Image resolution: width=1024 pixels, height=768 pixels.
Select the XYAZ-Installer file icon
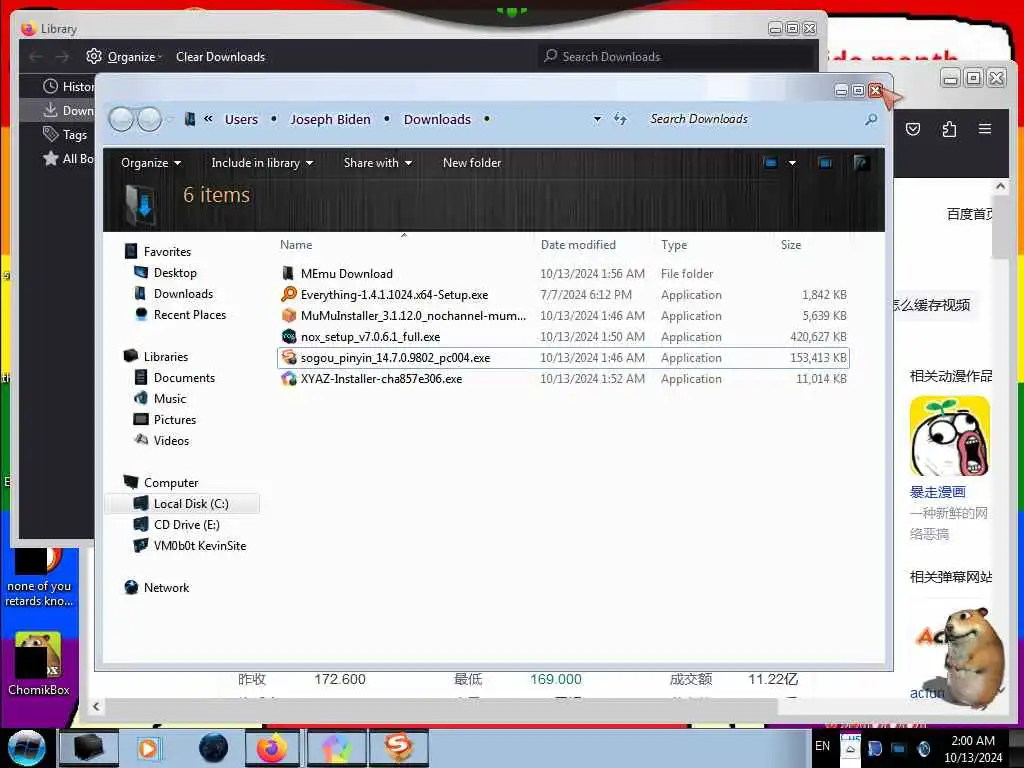click(289, 378)
